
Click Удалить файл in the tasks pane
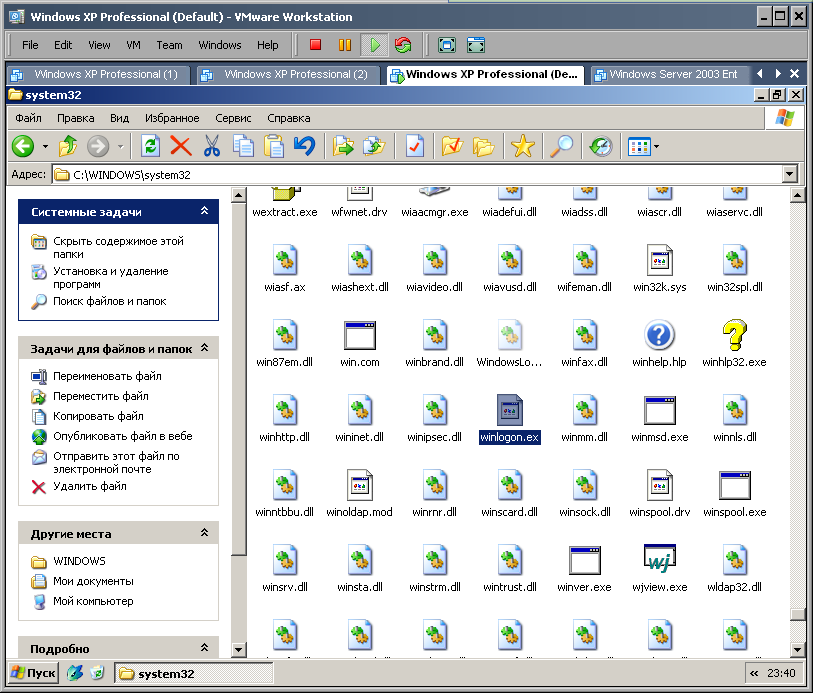(90, 486)
